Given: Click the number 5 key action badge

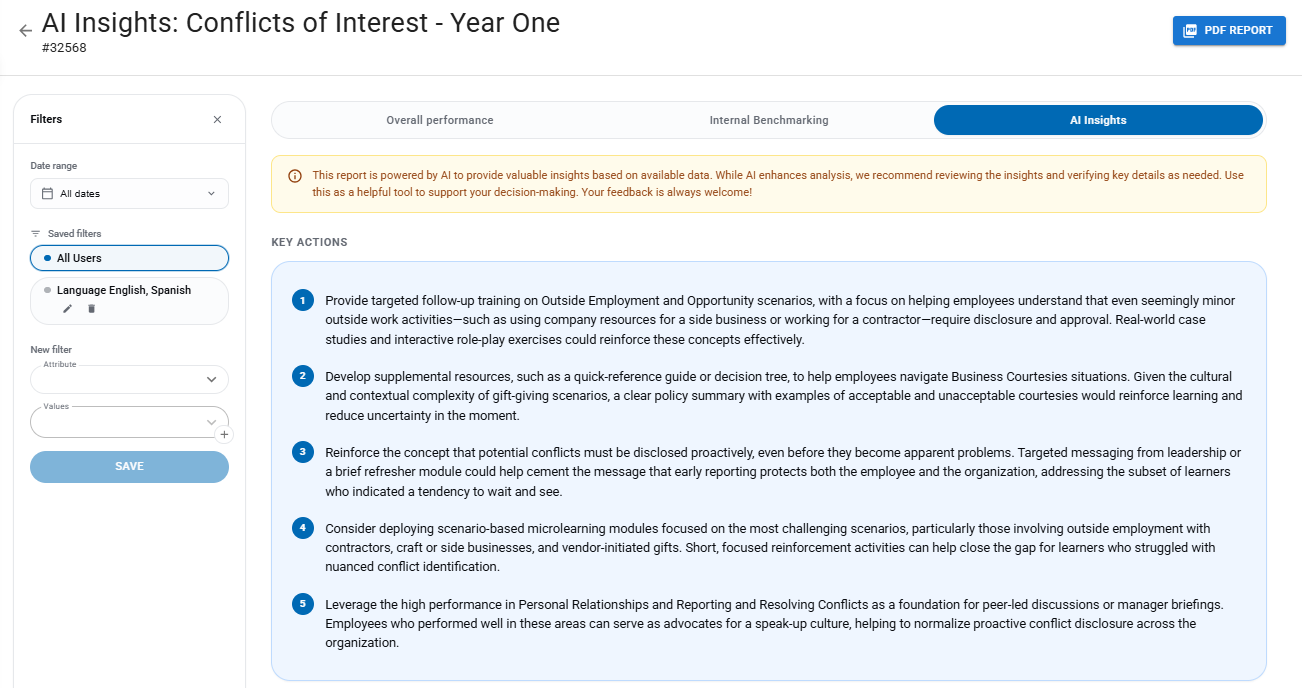Looking at the screenshot, I should (303, 604).
